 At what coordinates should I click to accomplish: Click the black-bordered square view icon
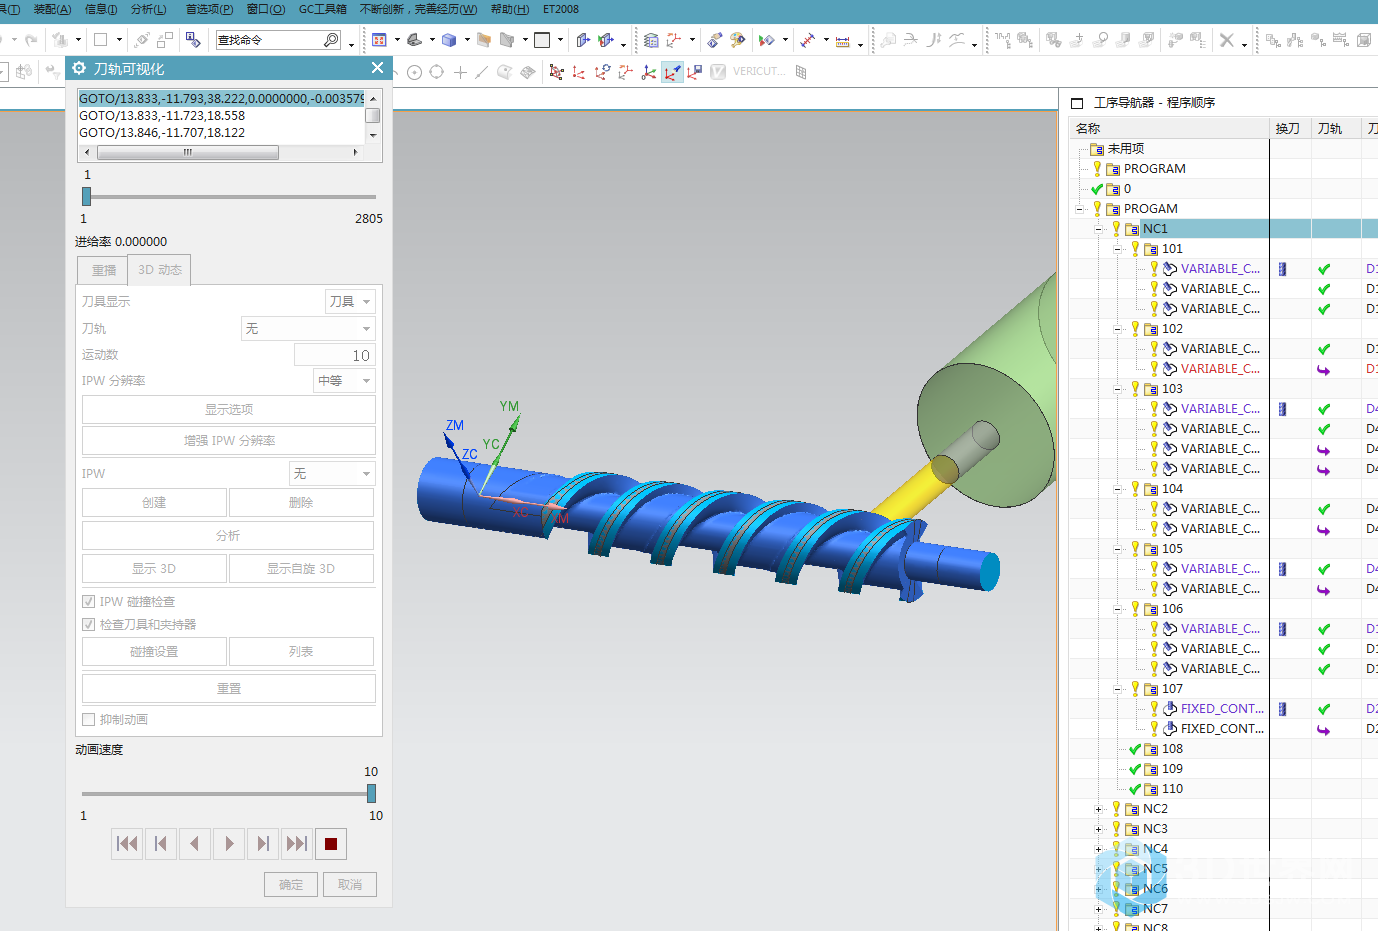click(x=542, y=40)
